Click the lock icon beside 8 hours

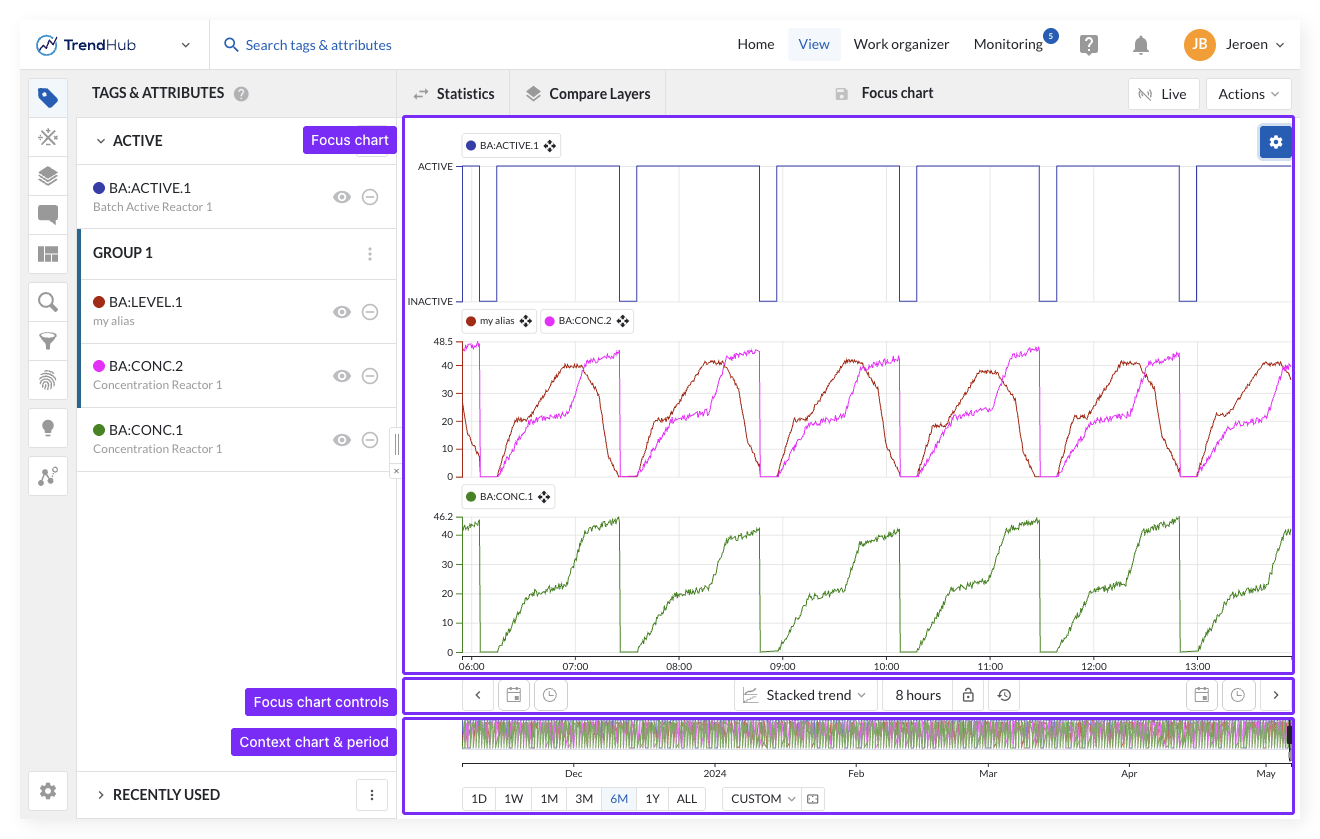tap(968, 695)
